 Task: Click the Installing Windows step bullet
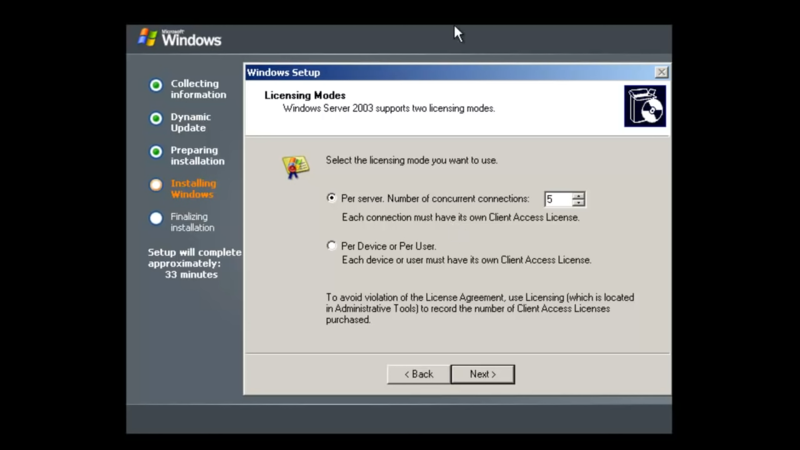point(156,185)
